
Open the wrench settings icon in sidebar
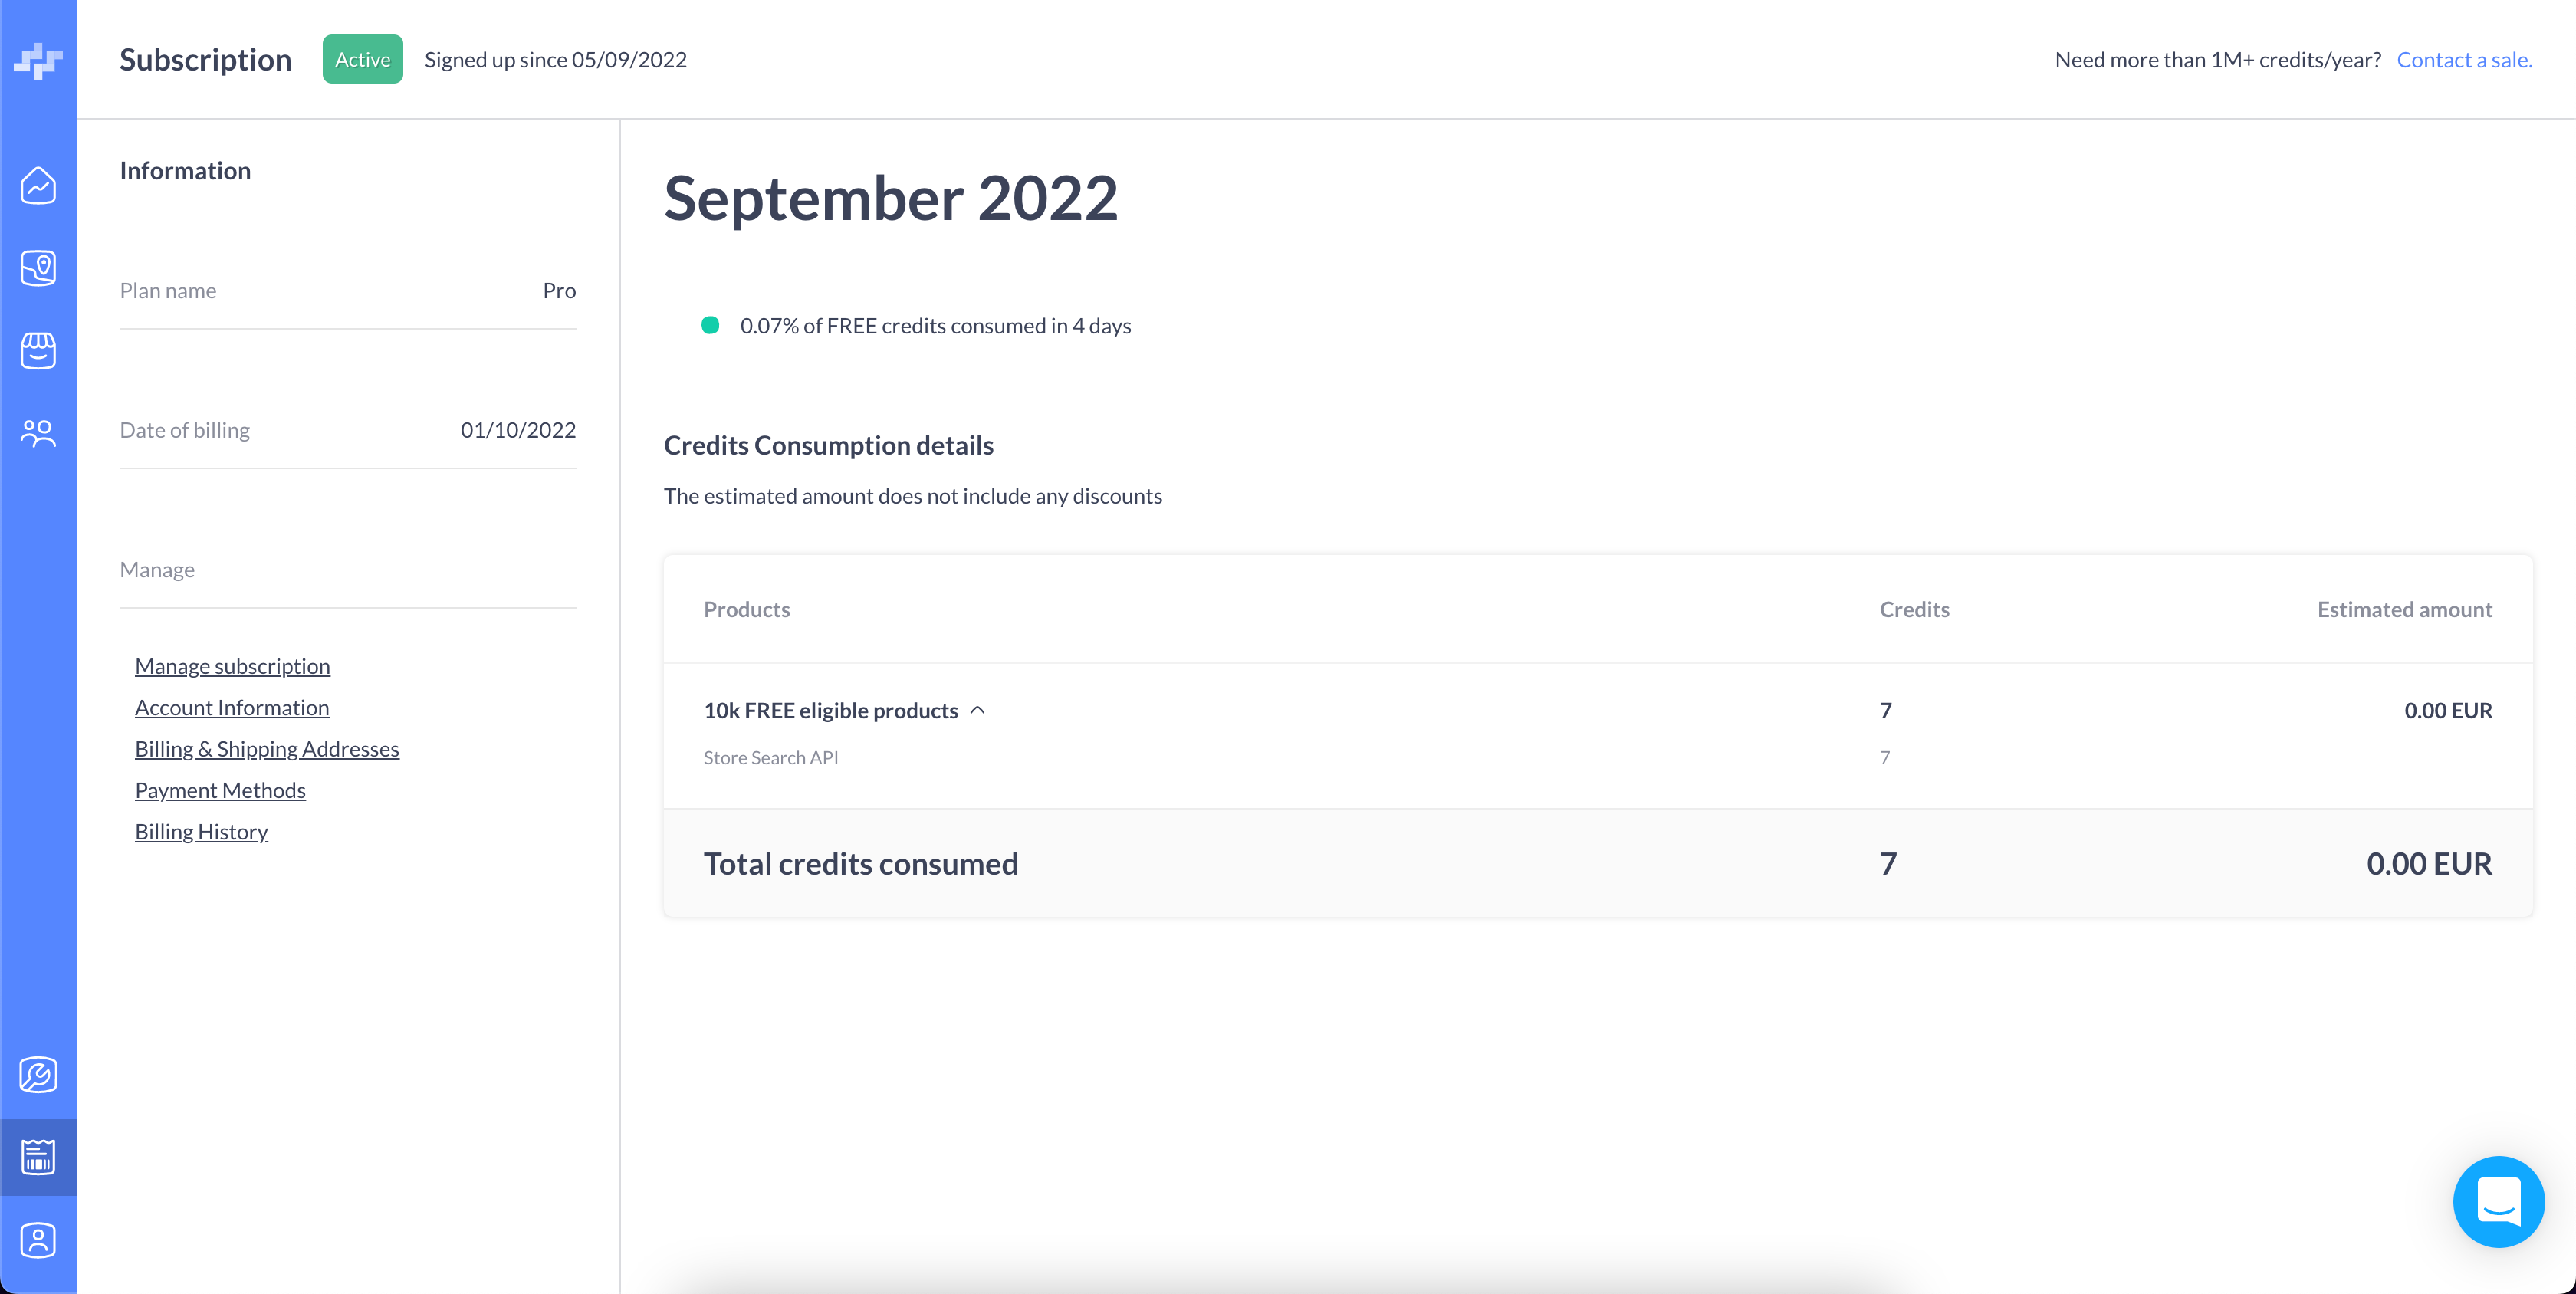(38, 1075)
